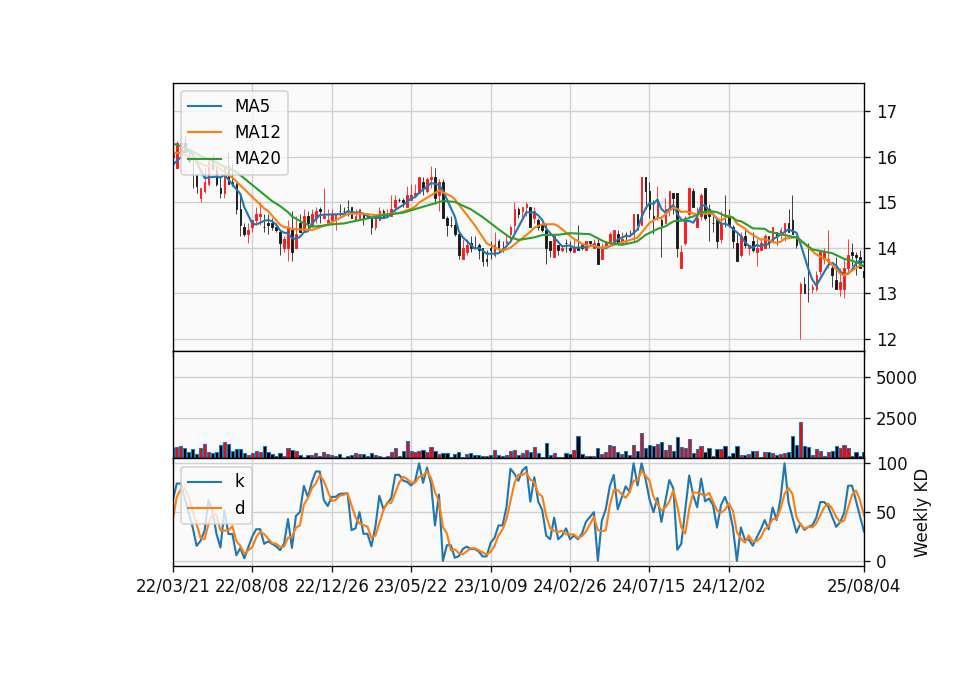The height and width of the screenshot is (690, 960).
Task: Click the 22/12/26 date label
Action: [x=332, y=586]
